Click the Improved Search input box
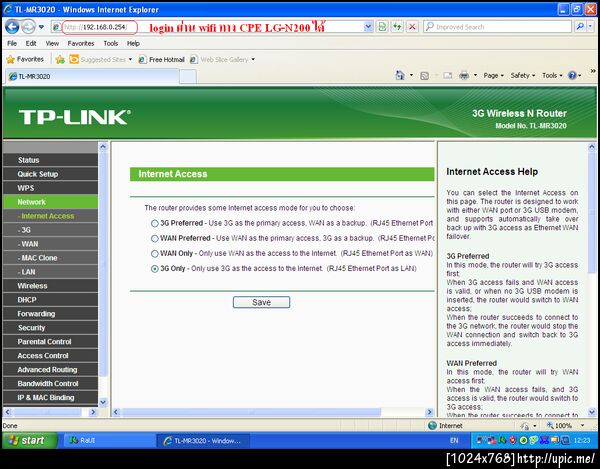The height and width of the screenshot is (469, 600). (x=497, y=27)
